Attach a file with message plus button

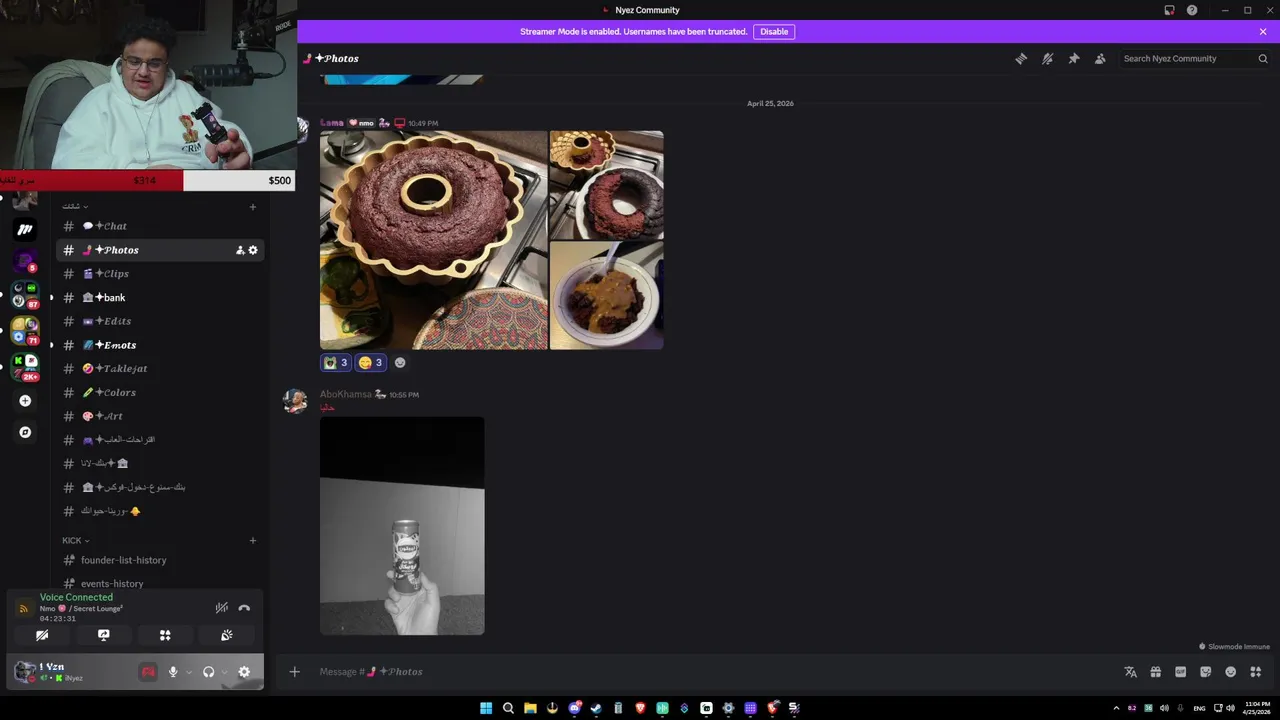(x=294, y=672)
